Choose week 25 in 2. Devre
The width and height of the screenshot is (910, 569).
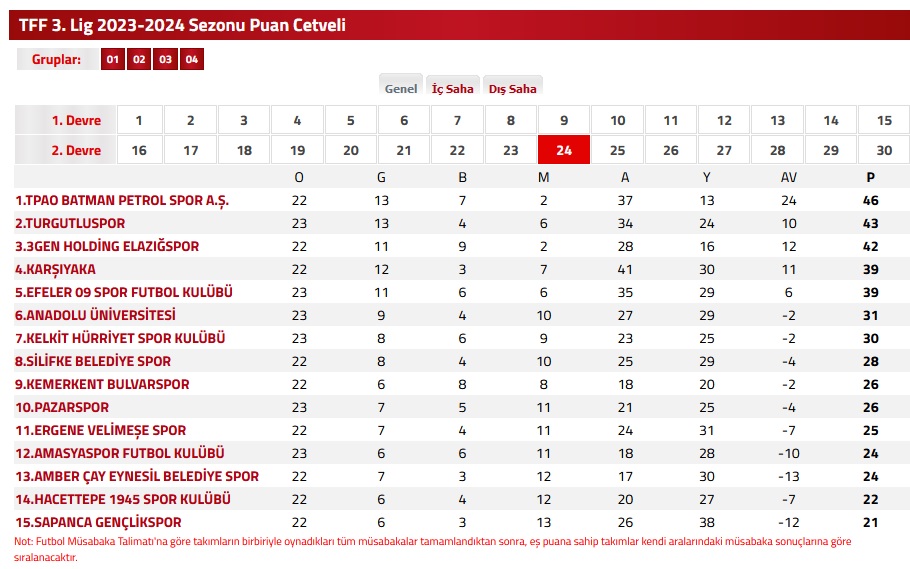(x=618, y=150)
